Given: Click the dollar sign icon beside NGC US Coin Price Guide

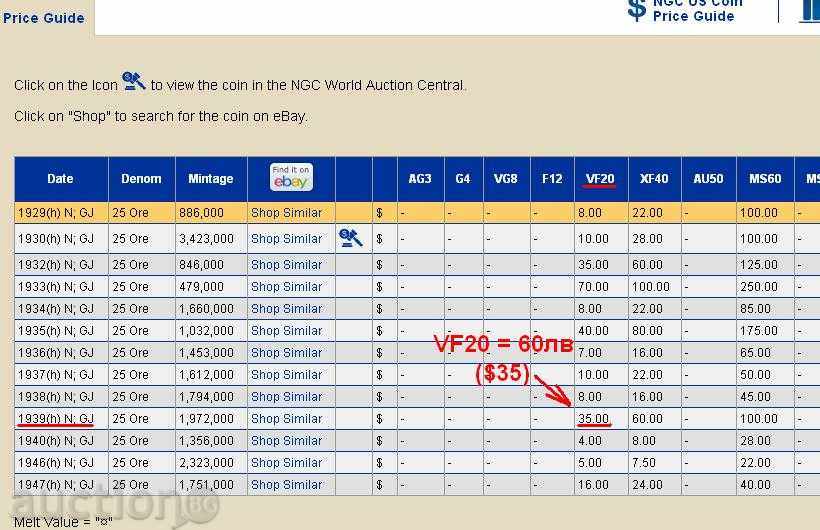Looking at the screenshot, I should pos(636,9).
